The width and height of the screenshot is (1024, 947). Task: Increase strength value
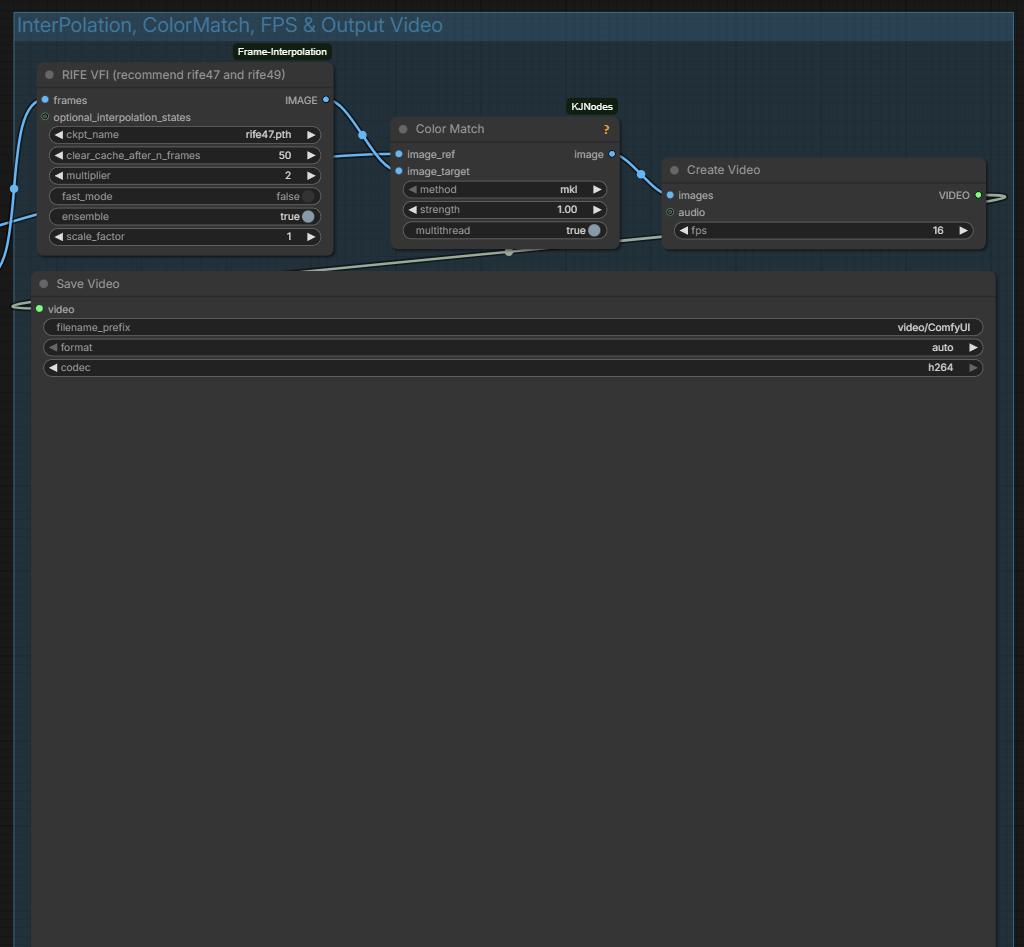tap(597, 210)
